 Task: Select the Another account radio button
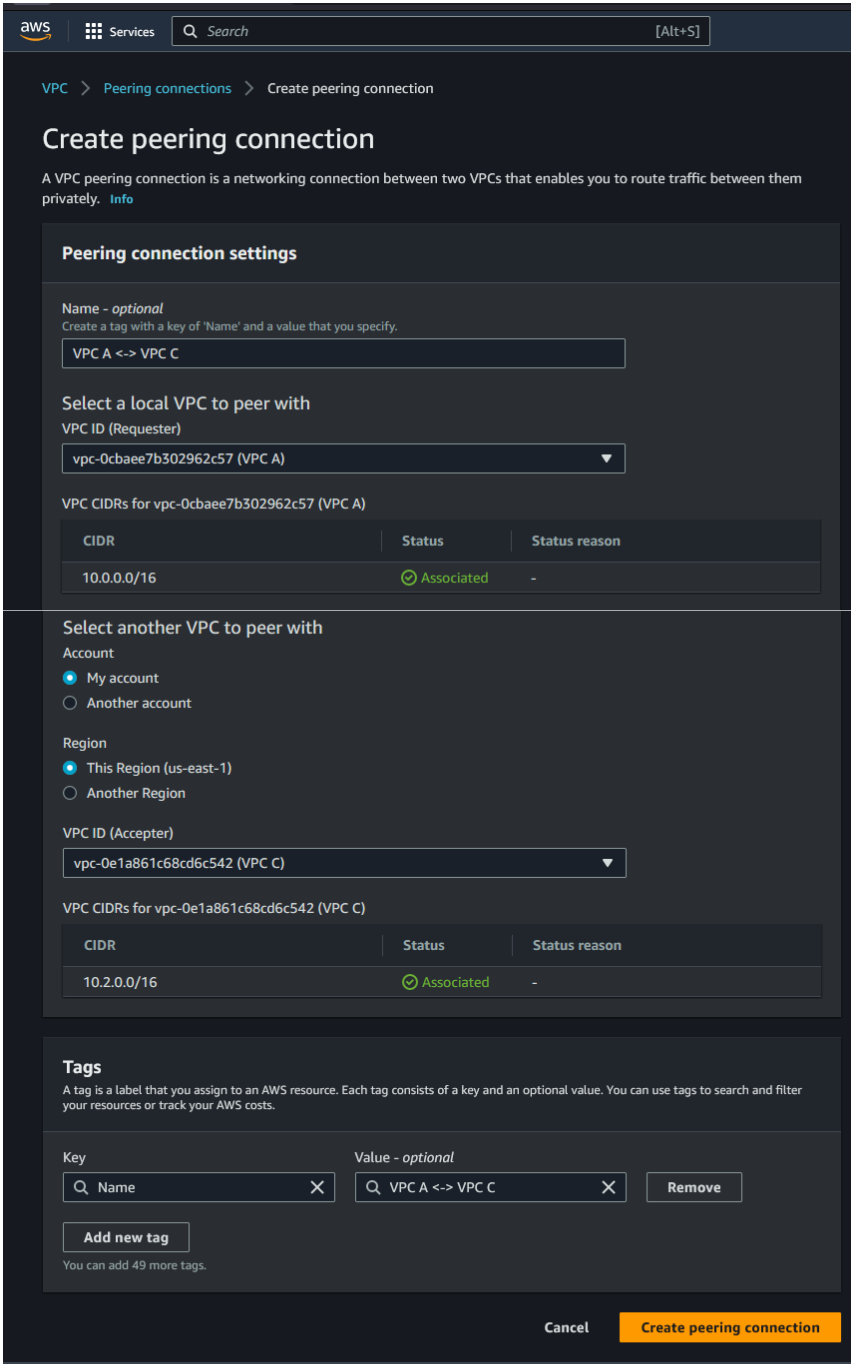(70, 703)
